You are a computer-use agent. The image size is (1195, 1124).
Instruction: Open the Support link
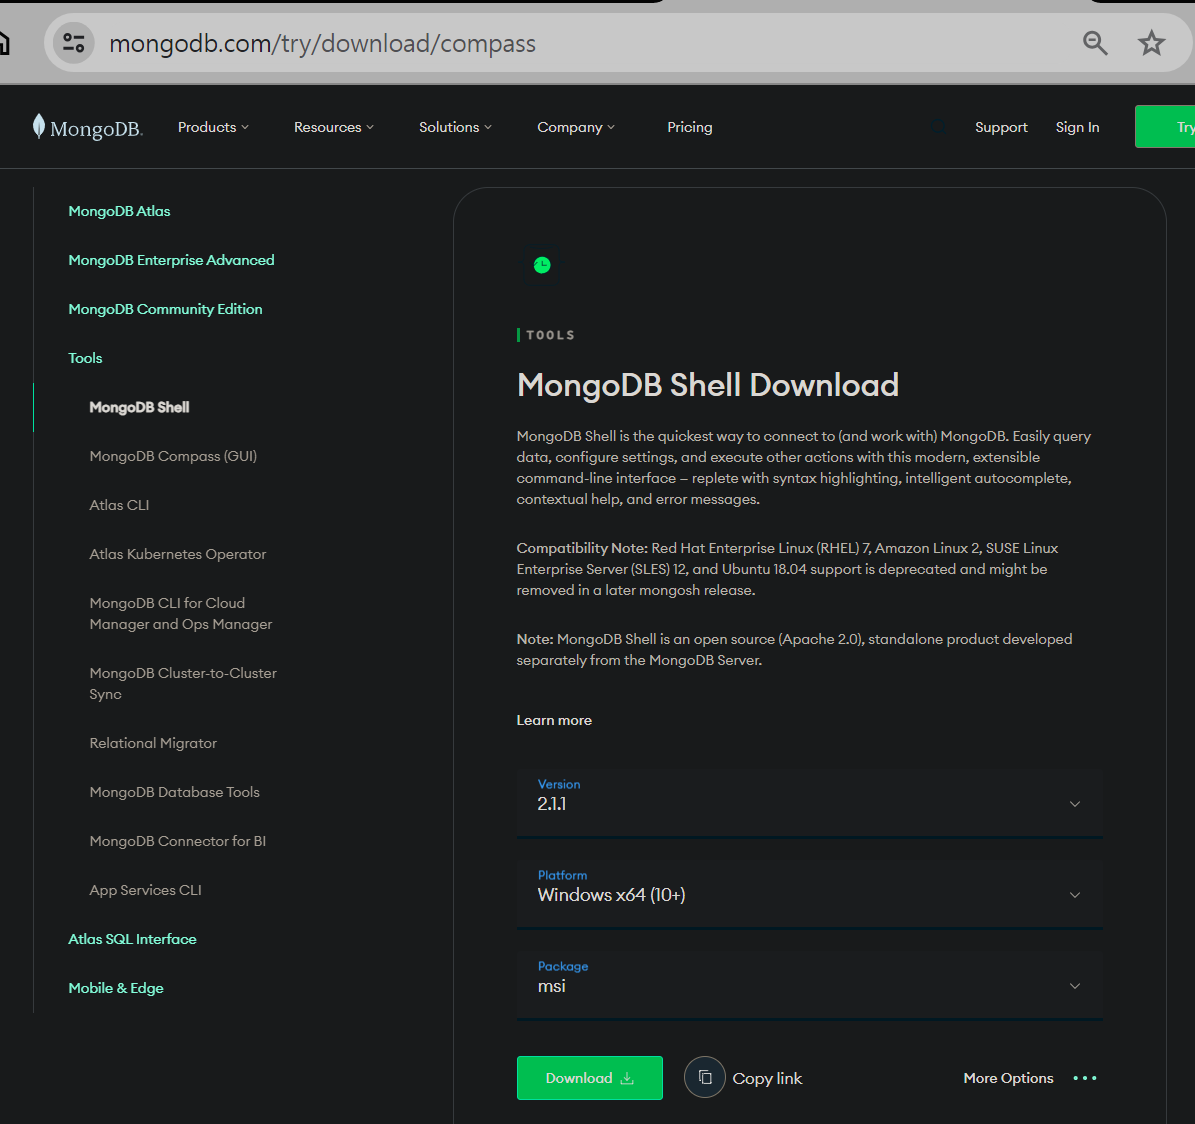[1001, 127]
